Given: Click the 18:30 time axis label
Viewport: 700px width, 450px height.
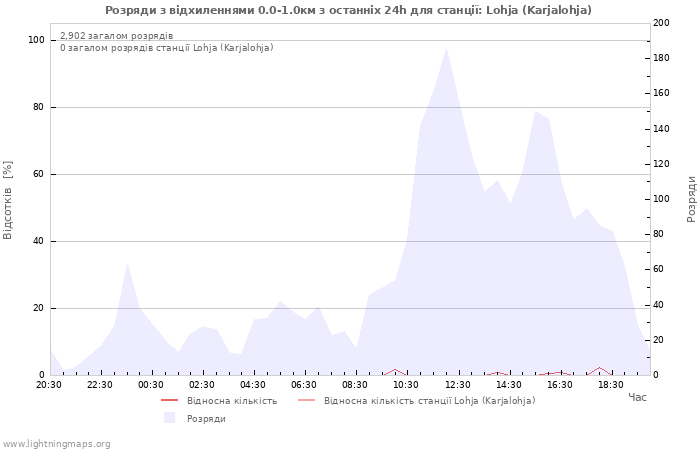Looking at the screenshot, I should click(610, 385).
